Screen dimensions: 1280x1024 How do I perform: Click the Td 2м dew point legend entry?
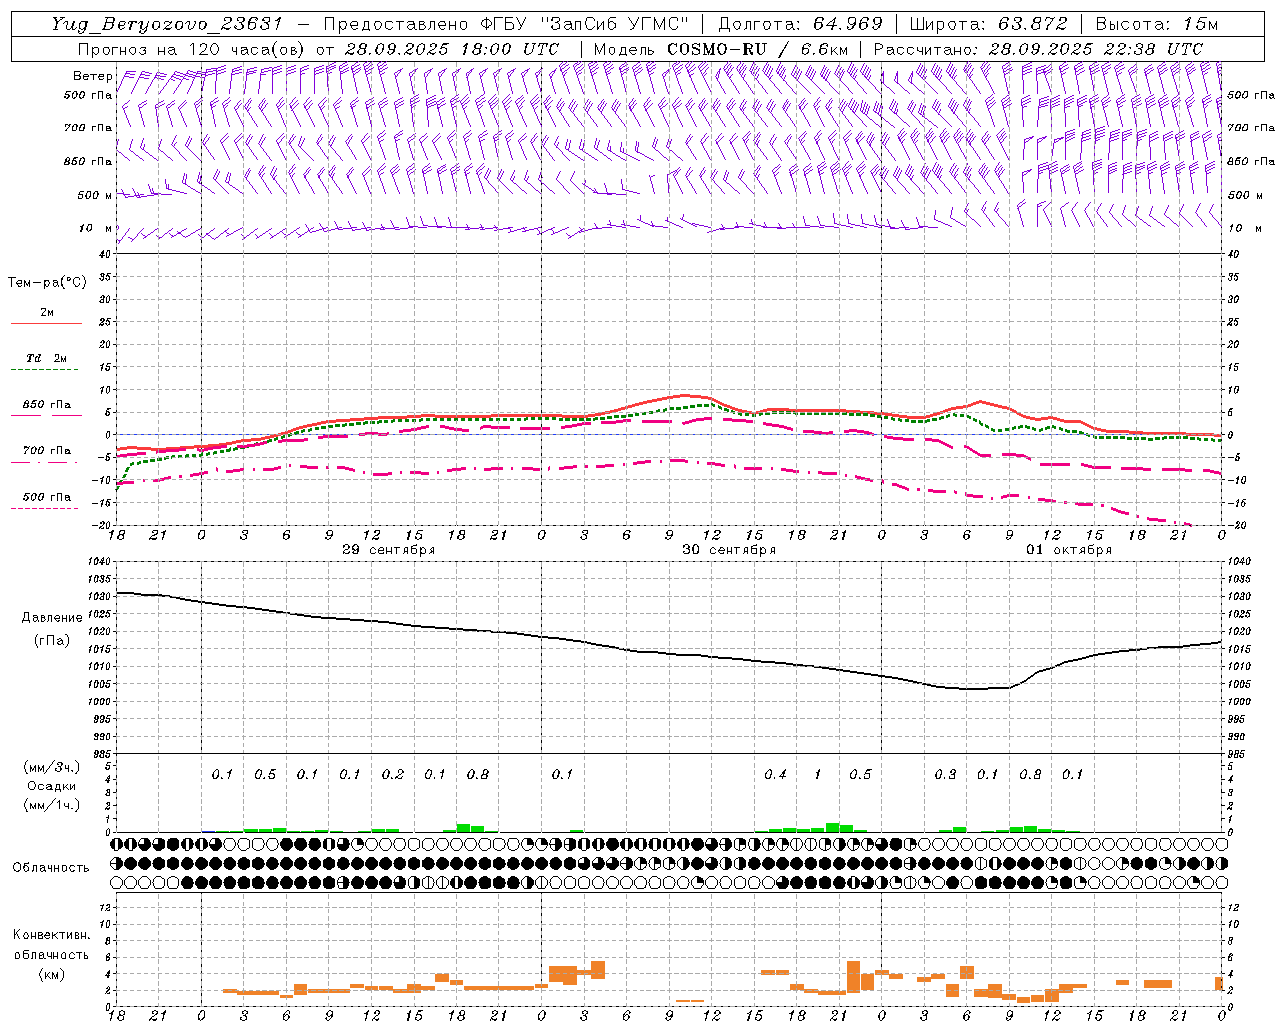coord(47,358)
